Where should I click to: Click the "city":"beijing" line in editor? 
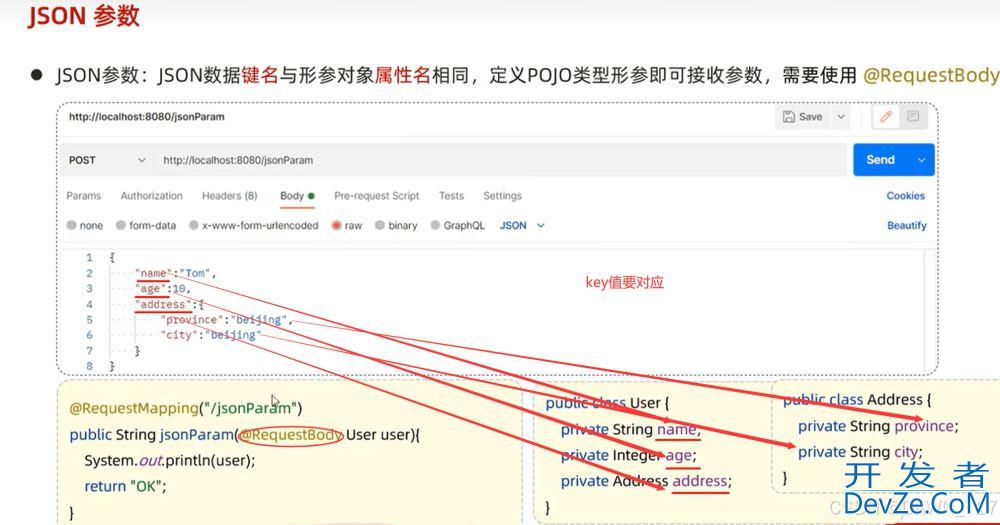(210, 335)
